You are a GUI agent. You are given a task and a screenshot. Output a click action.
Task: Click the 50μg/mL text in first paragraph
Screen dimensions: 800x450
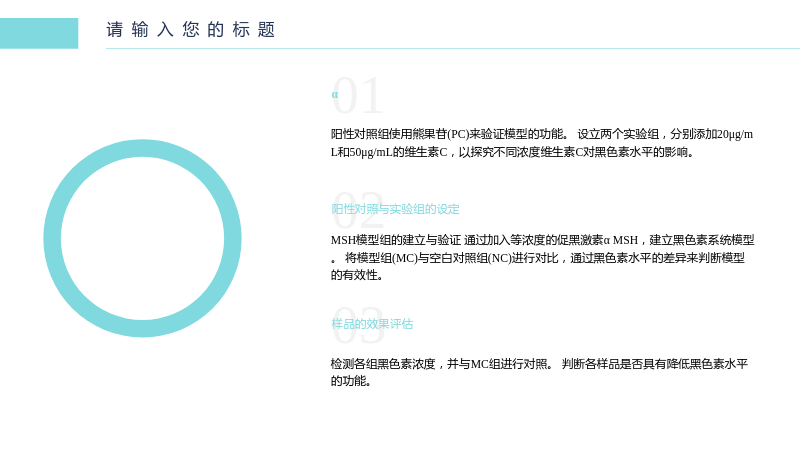tap(371, 152)
